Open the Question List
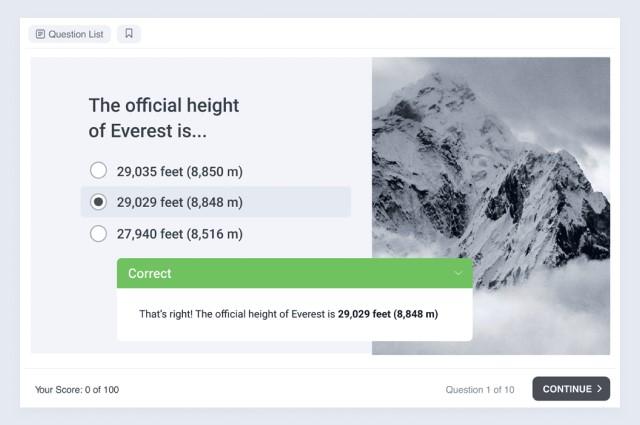This screenshot has width=640, height=425. 69,34
